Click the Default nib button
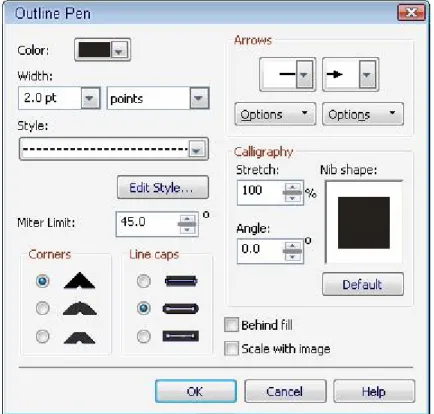Image resolution: width=434 pixels, height=414 pixels. click(x=363, y=284)
